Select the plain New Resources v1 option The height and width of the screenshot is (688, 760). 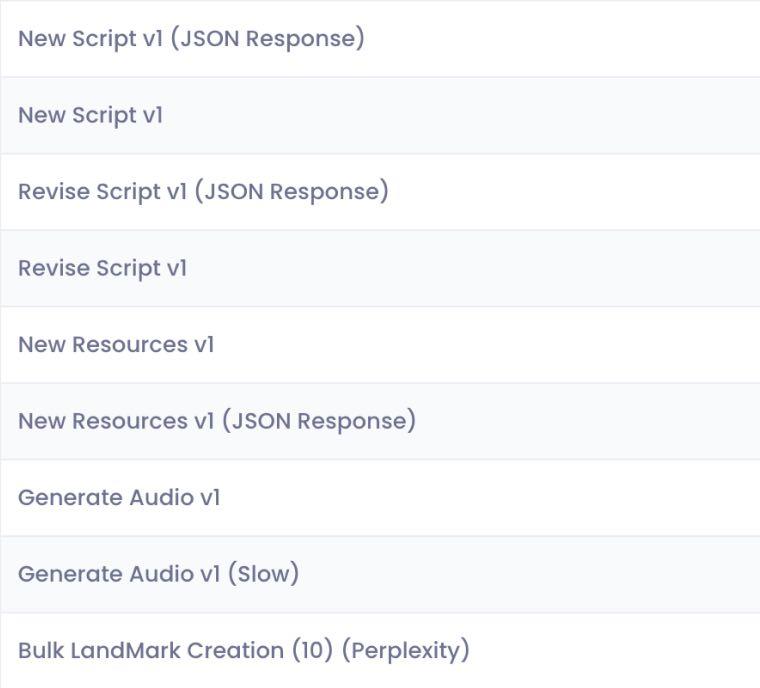click(x=116, y=344)
